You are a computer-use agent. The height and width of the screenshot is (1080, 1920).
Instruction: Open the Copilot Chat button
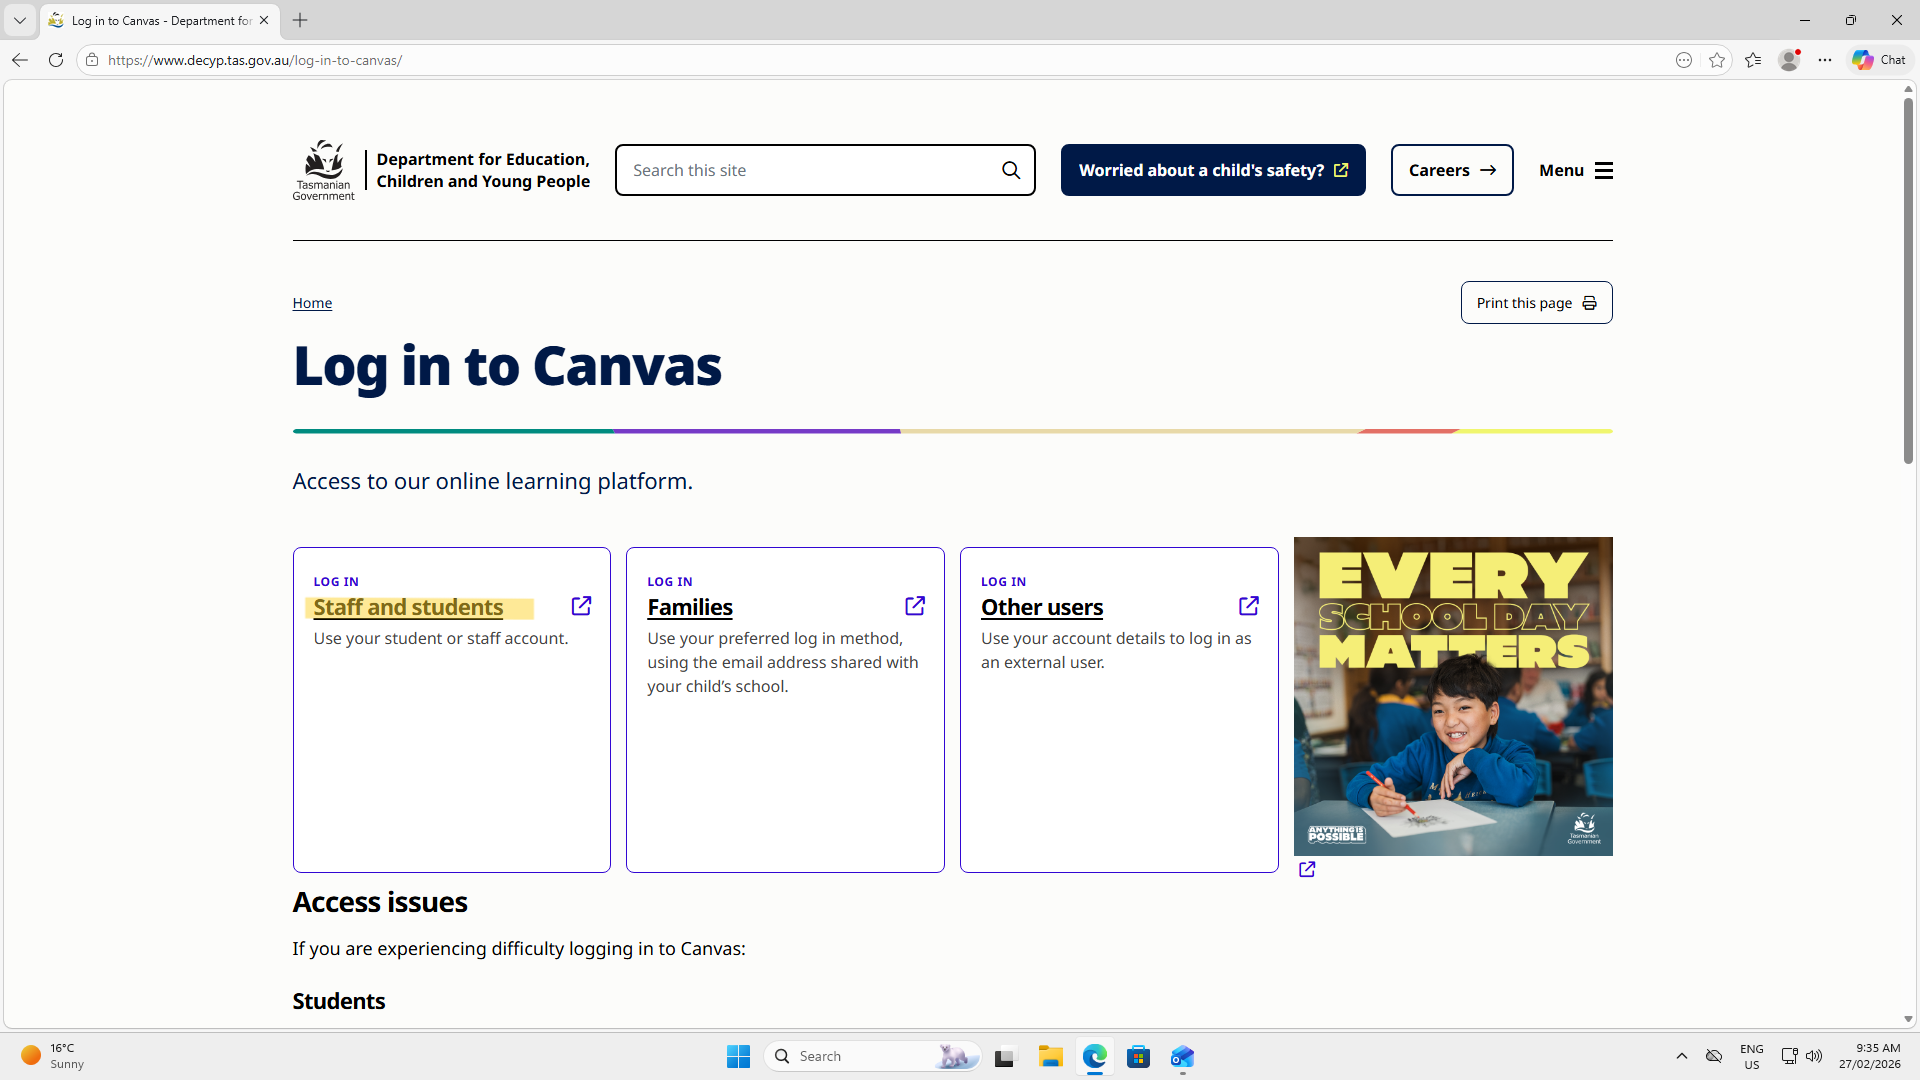click(1879, 60)
